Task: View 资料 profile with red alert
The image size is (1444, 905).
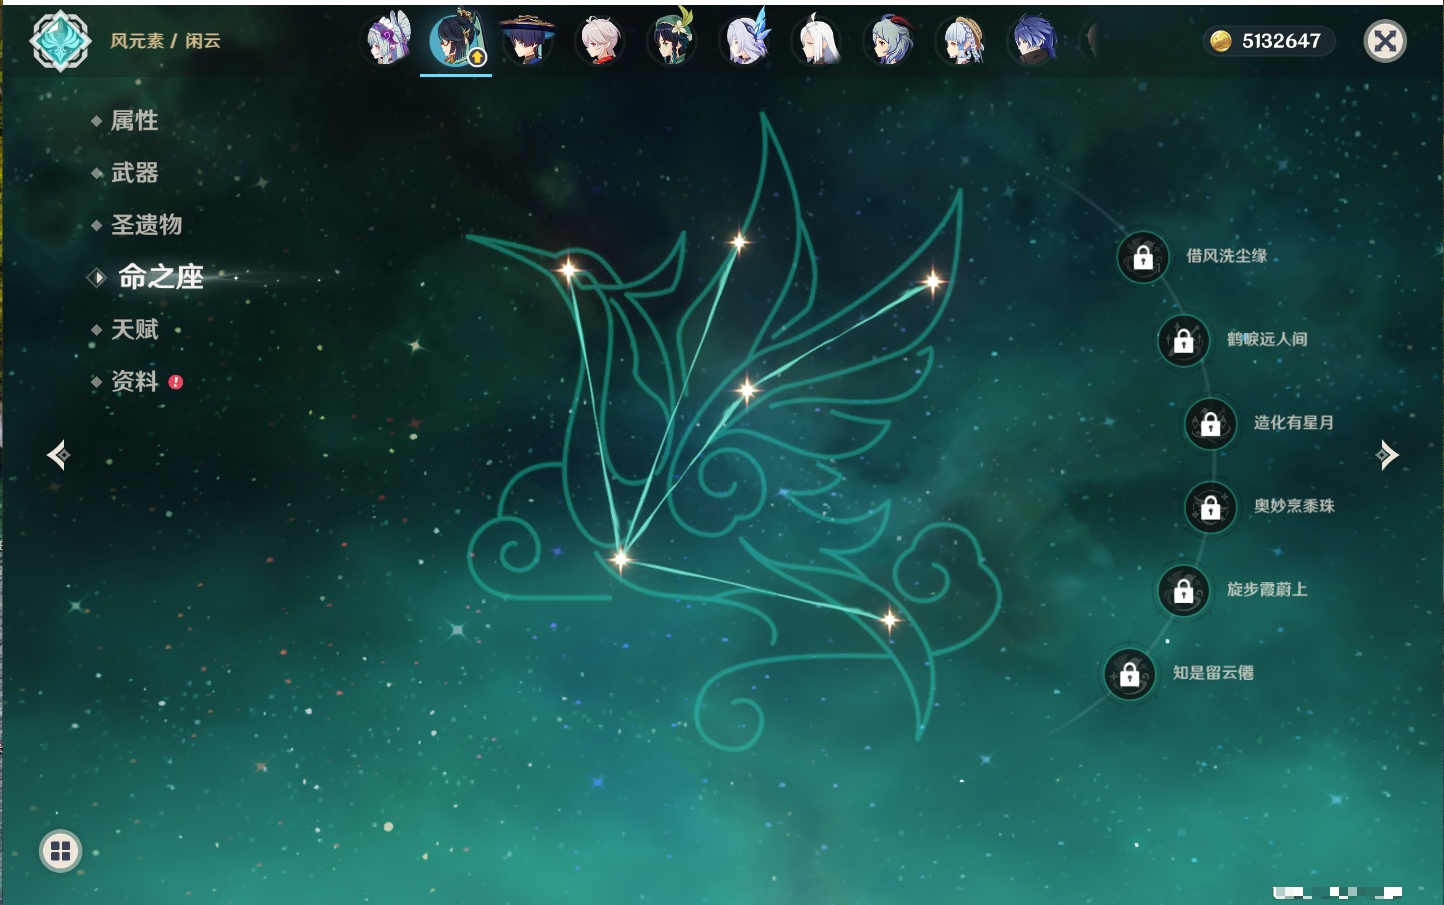Action: (134, 381)
